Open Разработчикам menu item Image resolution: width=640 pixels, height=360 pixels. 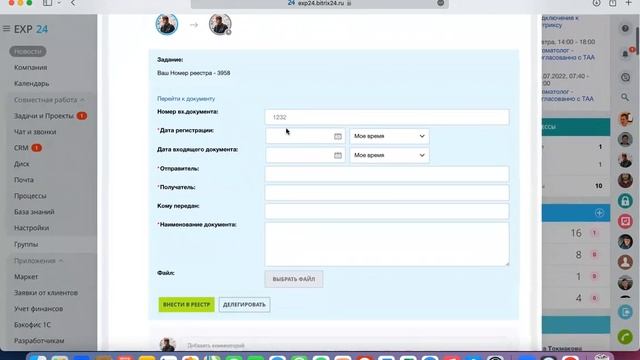click(39, 341)
